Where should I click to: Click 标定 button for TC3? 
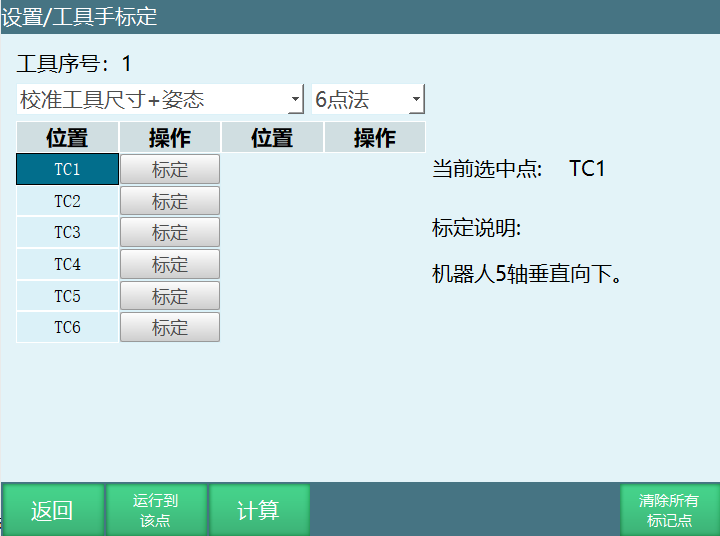[170, 232]
